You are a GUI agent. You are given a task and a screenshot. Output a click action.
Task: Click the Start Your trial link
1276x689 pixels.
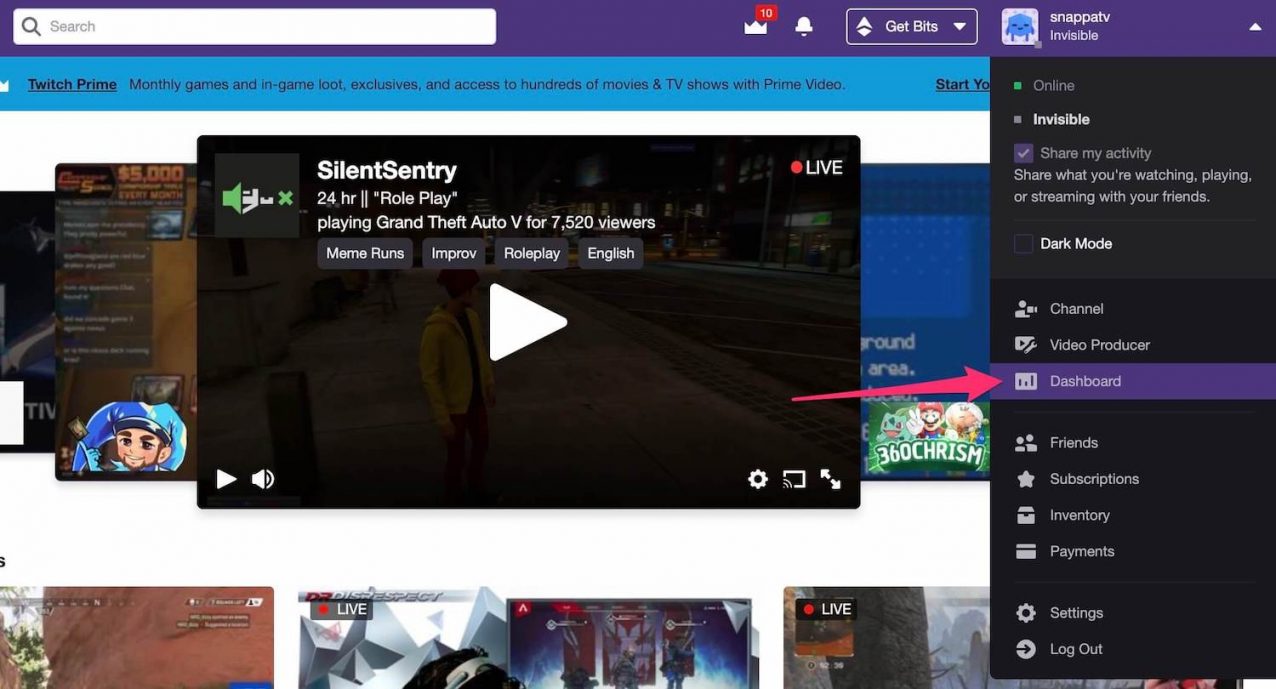[962, 84]
